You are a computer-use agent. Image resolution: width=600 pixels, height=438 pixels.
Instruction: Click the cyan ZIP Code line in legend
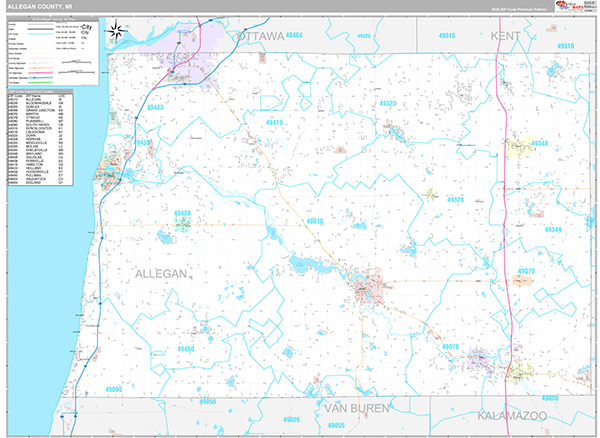[41, 34]
